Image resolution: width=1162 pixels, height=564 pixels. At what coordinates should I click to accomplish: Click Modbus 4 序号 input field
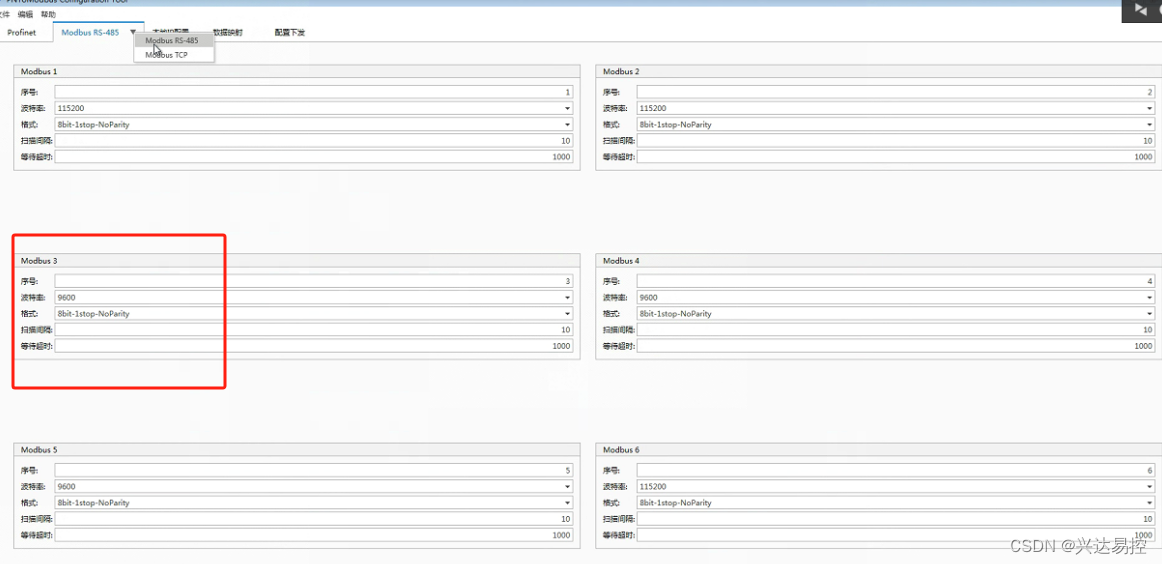[895, 281]
